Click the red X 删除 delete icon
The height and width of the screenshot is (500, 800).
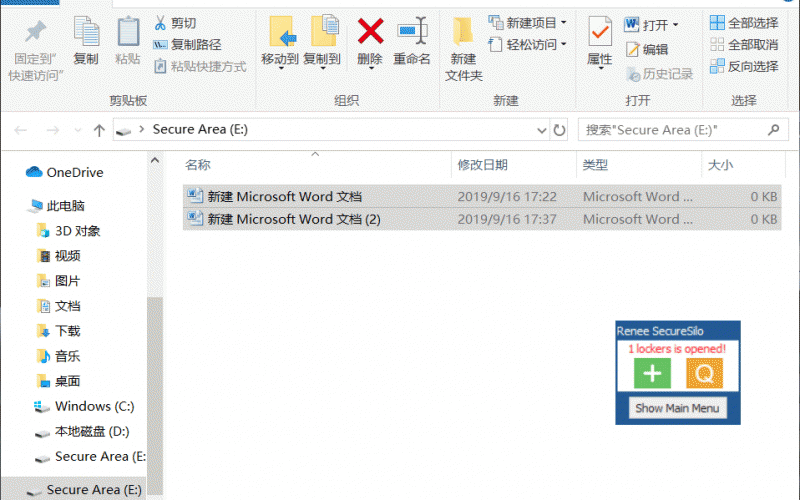click(370, 31)
